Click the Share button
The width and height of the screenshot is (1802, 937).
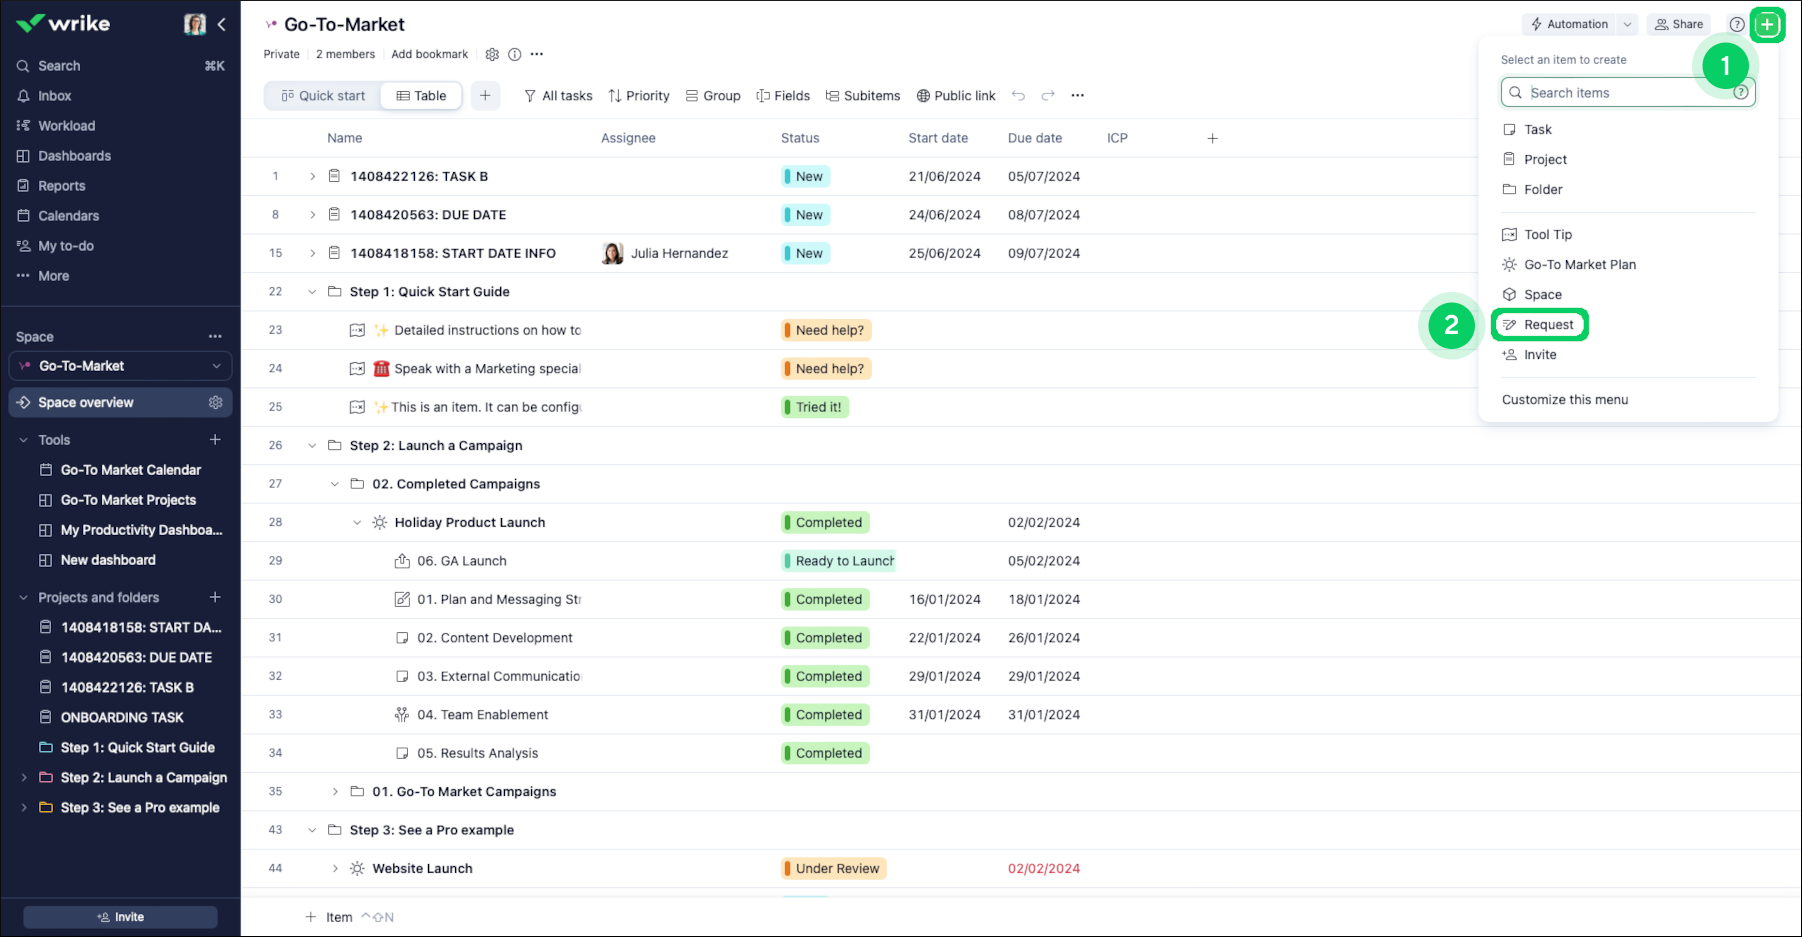point(1679,25)
